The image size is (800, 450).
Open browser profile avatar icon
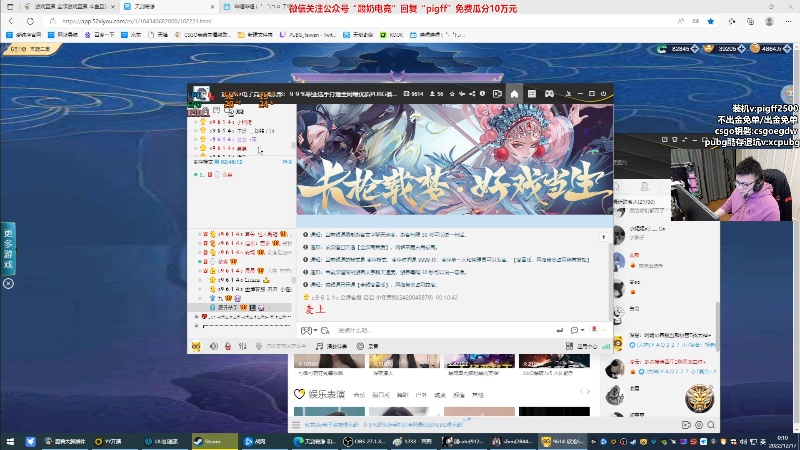tap(769, 21)
